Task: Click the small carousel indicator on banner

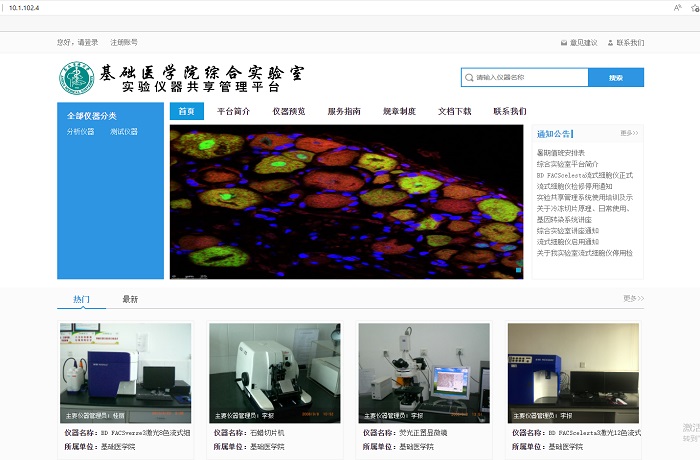Action: click(518, 270)
